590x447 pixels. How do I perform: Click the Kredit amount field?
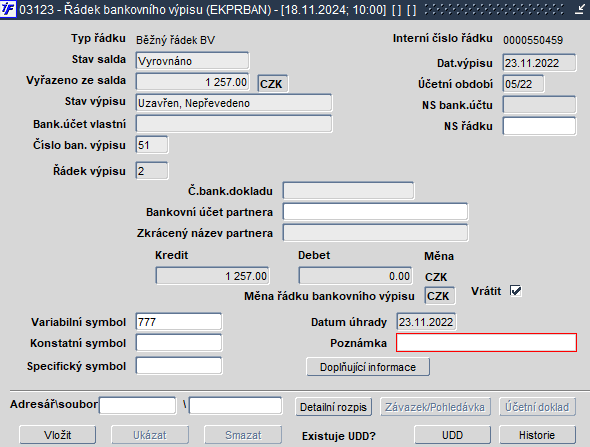212,276
